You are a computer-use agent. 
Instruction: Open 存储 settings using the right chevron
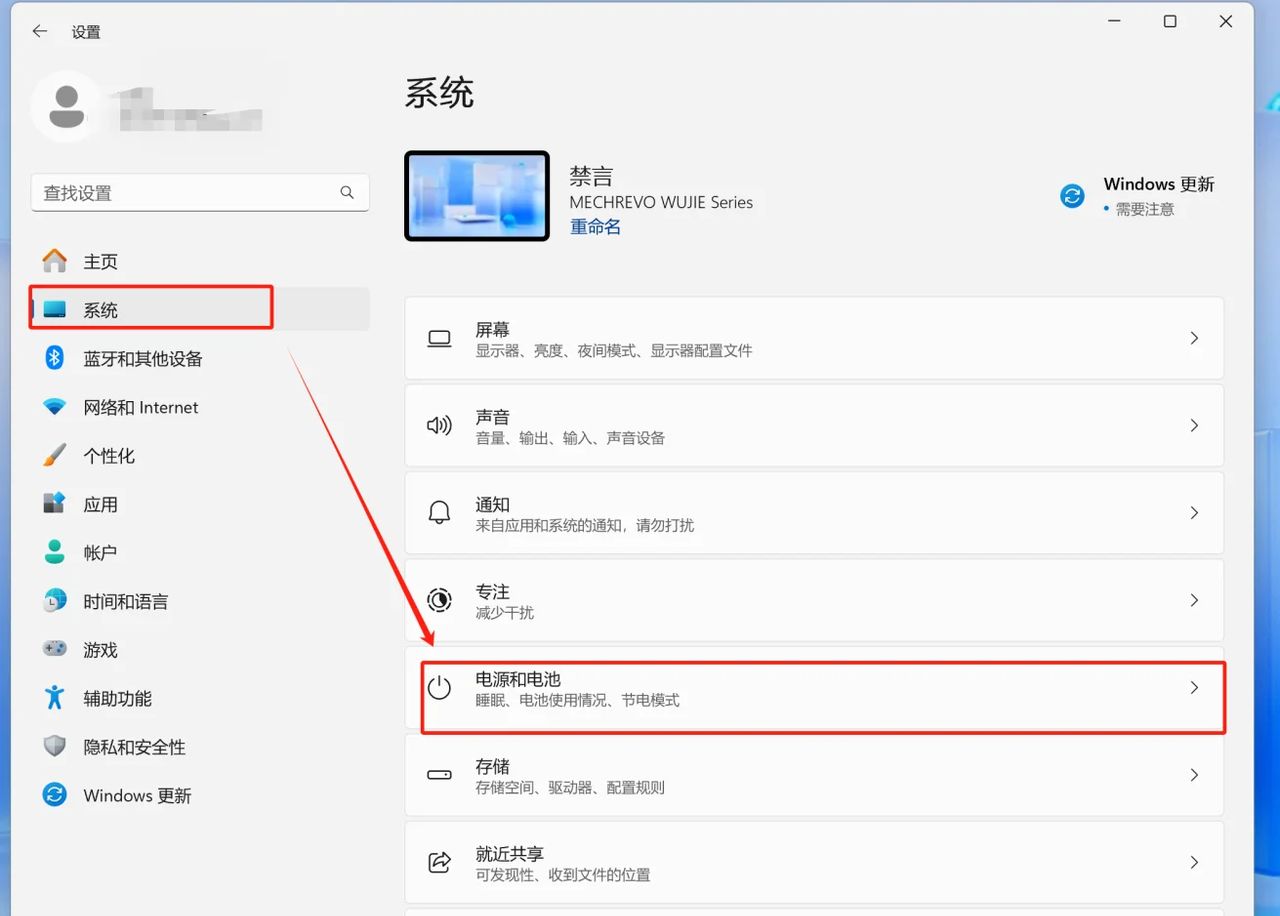pyautogui.click(x=1194, y=774)
